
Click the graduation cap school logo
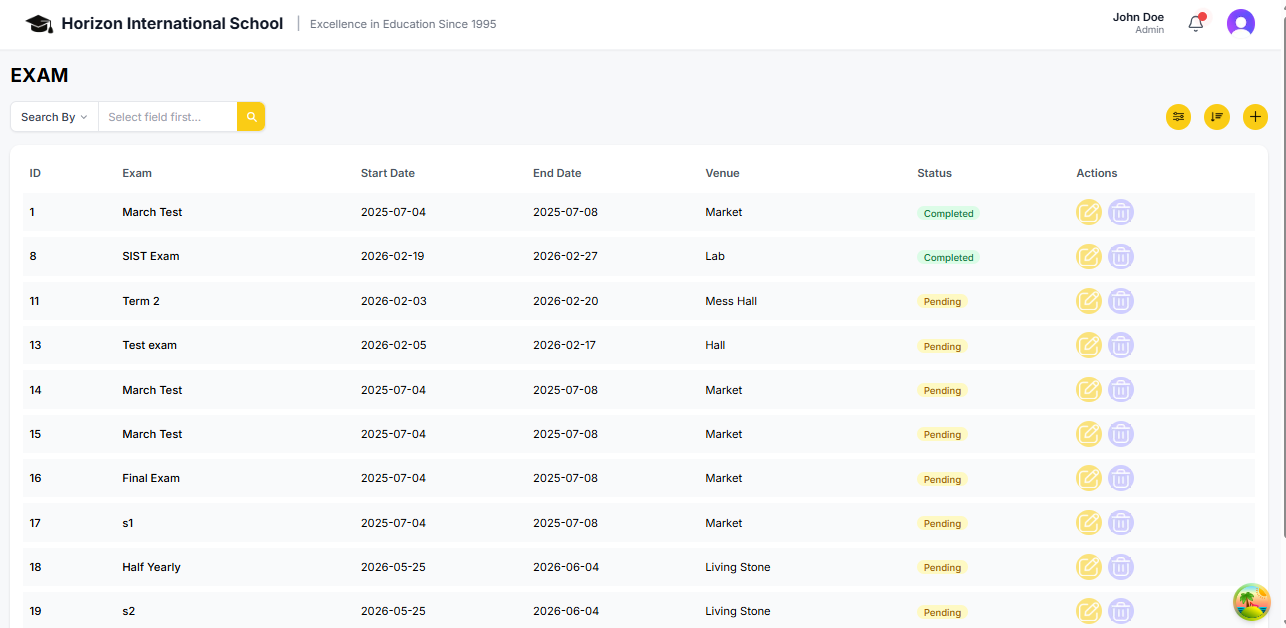coord(39,23)
